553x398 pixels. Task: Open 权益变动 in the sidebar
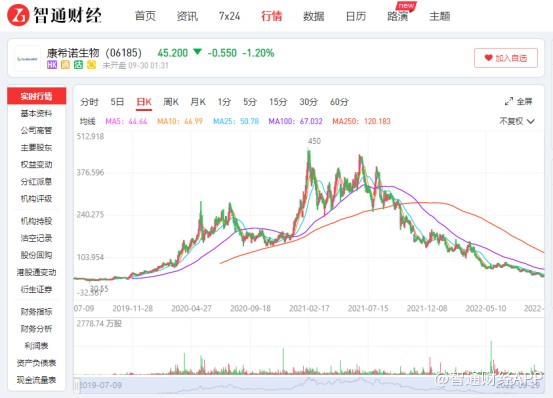coord(36,164)
